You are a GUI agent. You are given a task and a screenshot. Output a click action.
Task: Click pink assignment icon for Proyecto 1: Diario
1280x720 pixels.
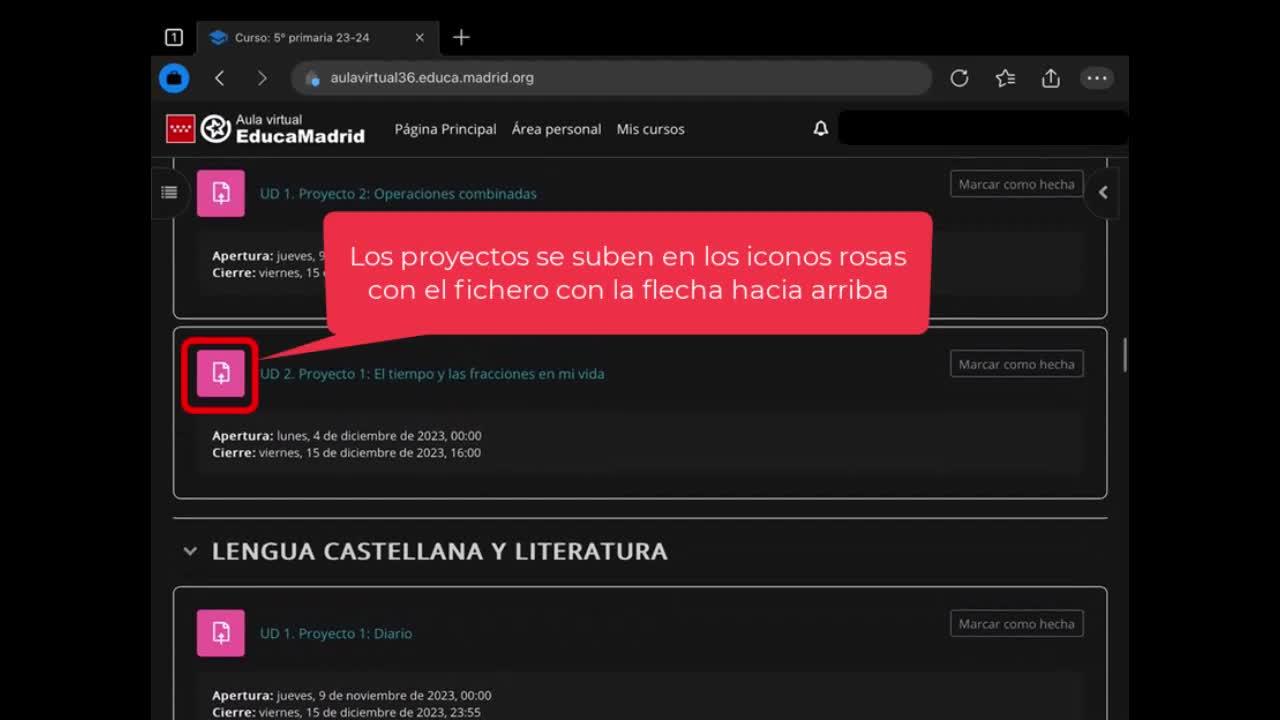coord(221,633)
